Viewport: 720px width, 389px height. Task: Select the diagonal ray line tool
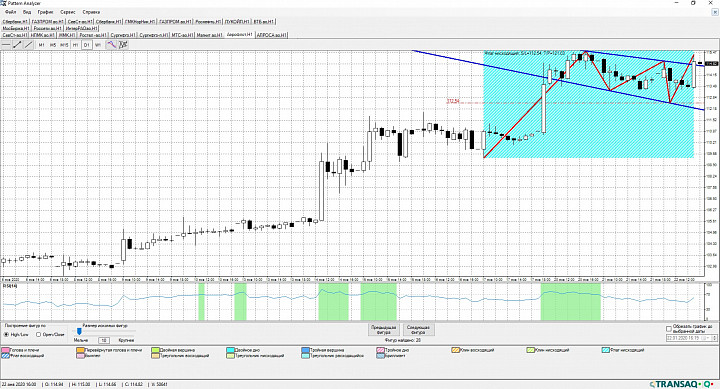[x=28, y=45]
